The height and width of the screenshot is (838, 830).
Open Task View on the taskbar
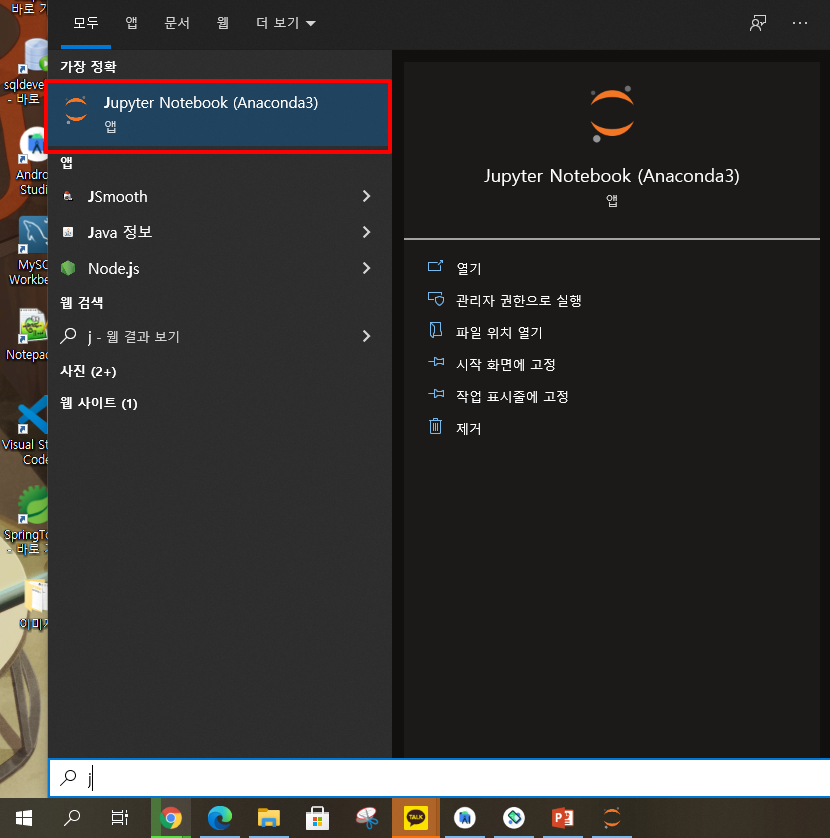coord(120,818)
